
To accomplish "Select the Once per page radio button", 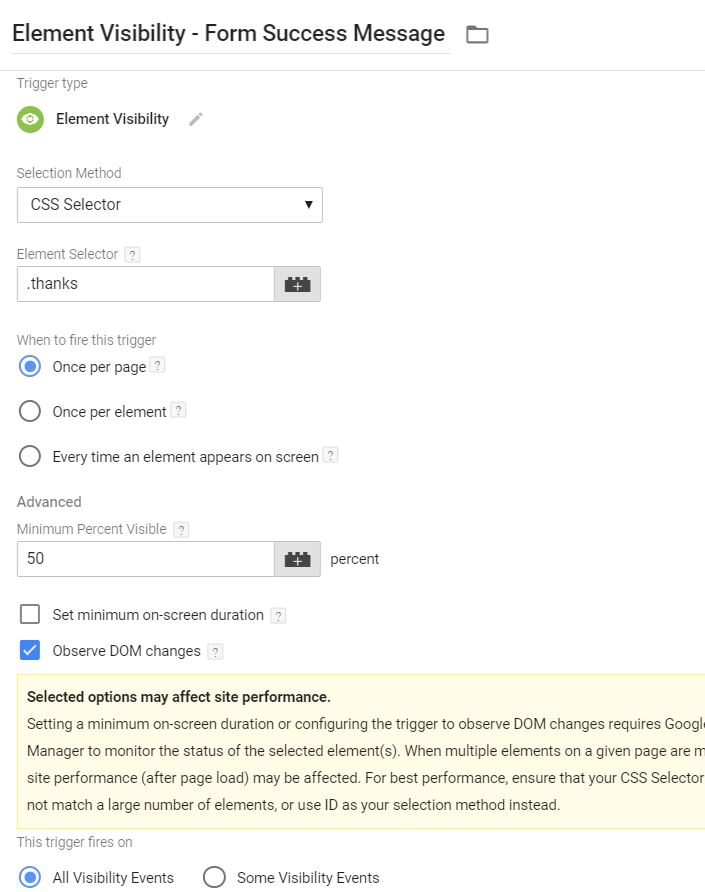I will (31, 367).
